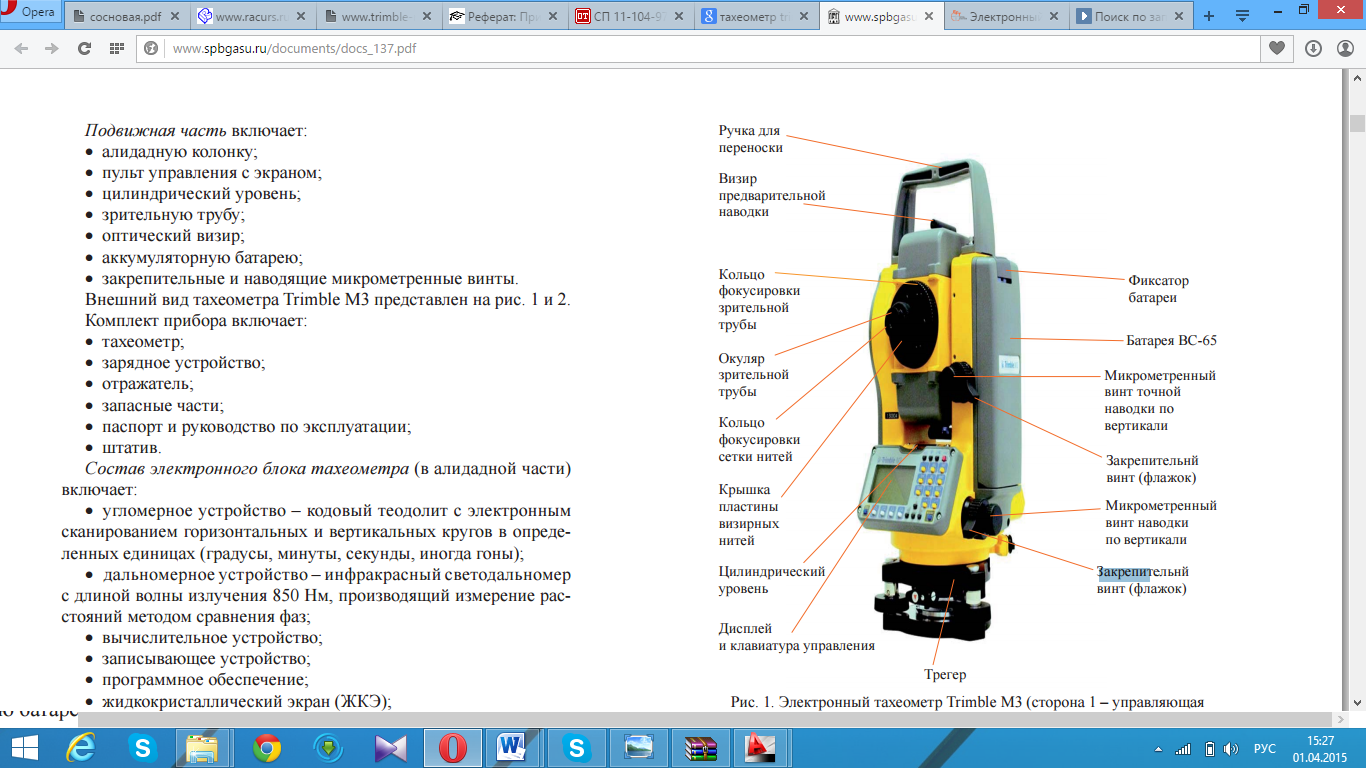This screenshot has width=1366, height=768.
Task: Open the green download manager taskbar icon
Action: [328, 748]
